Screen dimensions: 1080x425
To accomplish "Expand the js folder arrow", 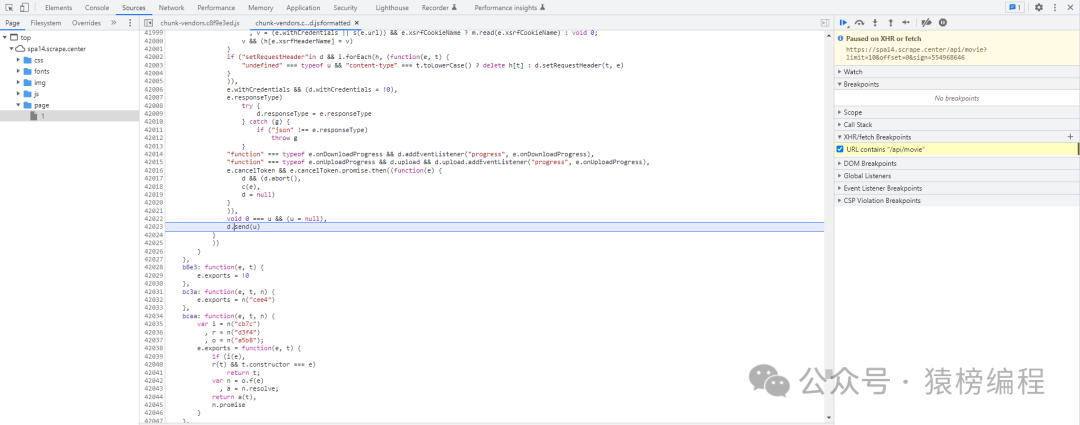I will [19, 94].
